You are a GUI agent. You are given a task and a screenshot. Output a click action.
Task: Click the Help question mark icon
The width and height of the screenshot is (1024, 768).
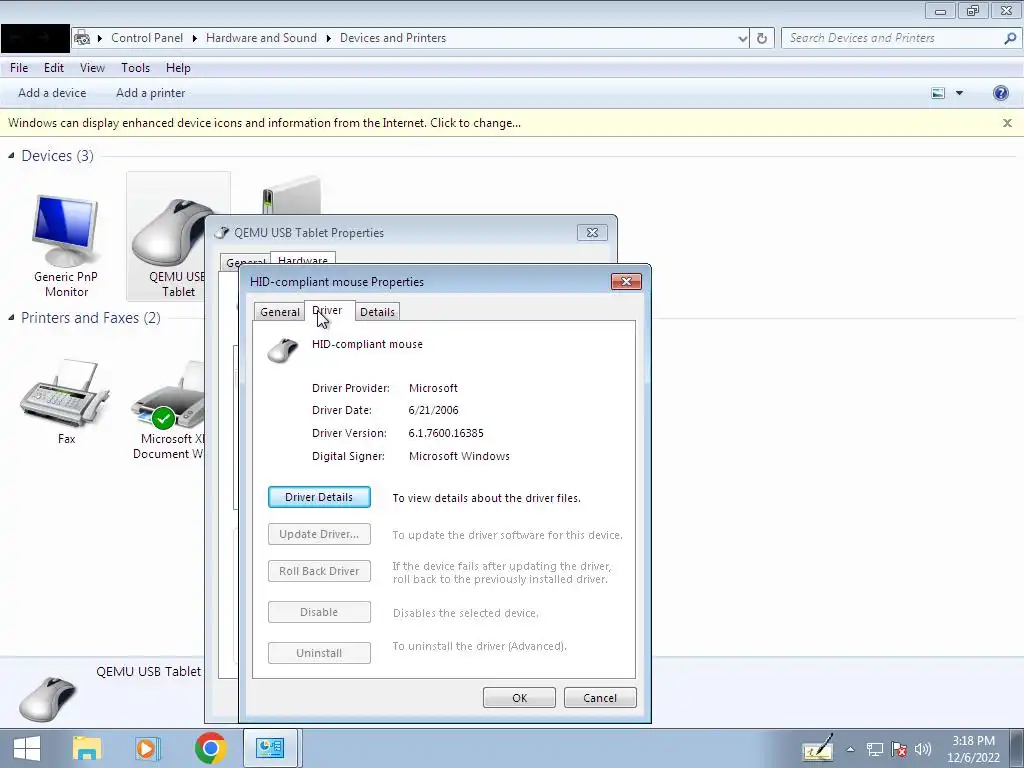tap(1000, 93)
